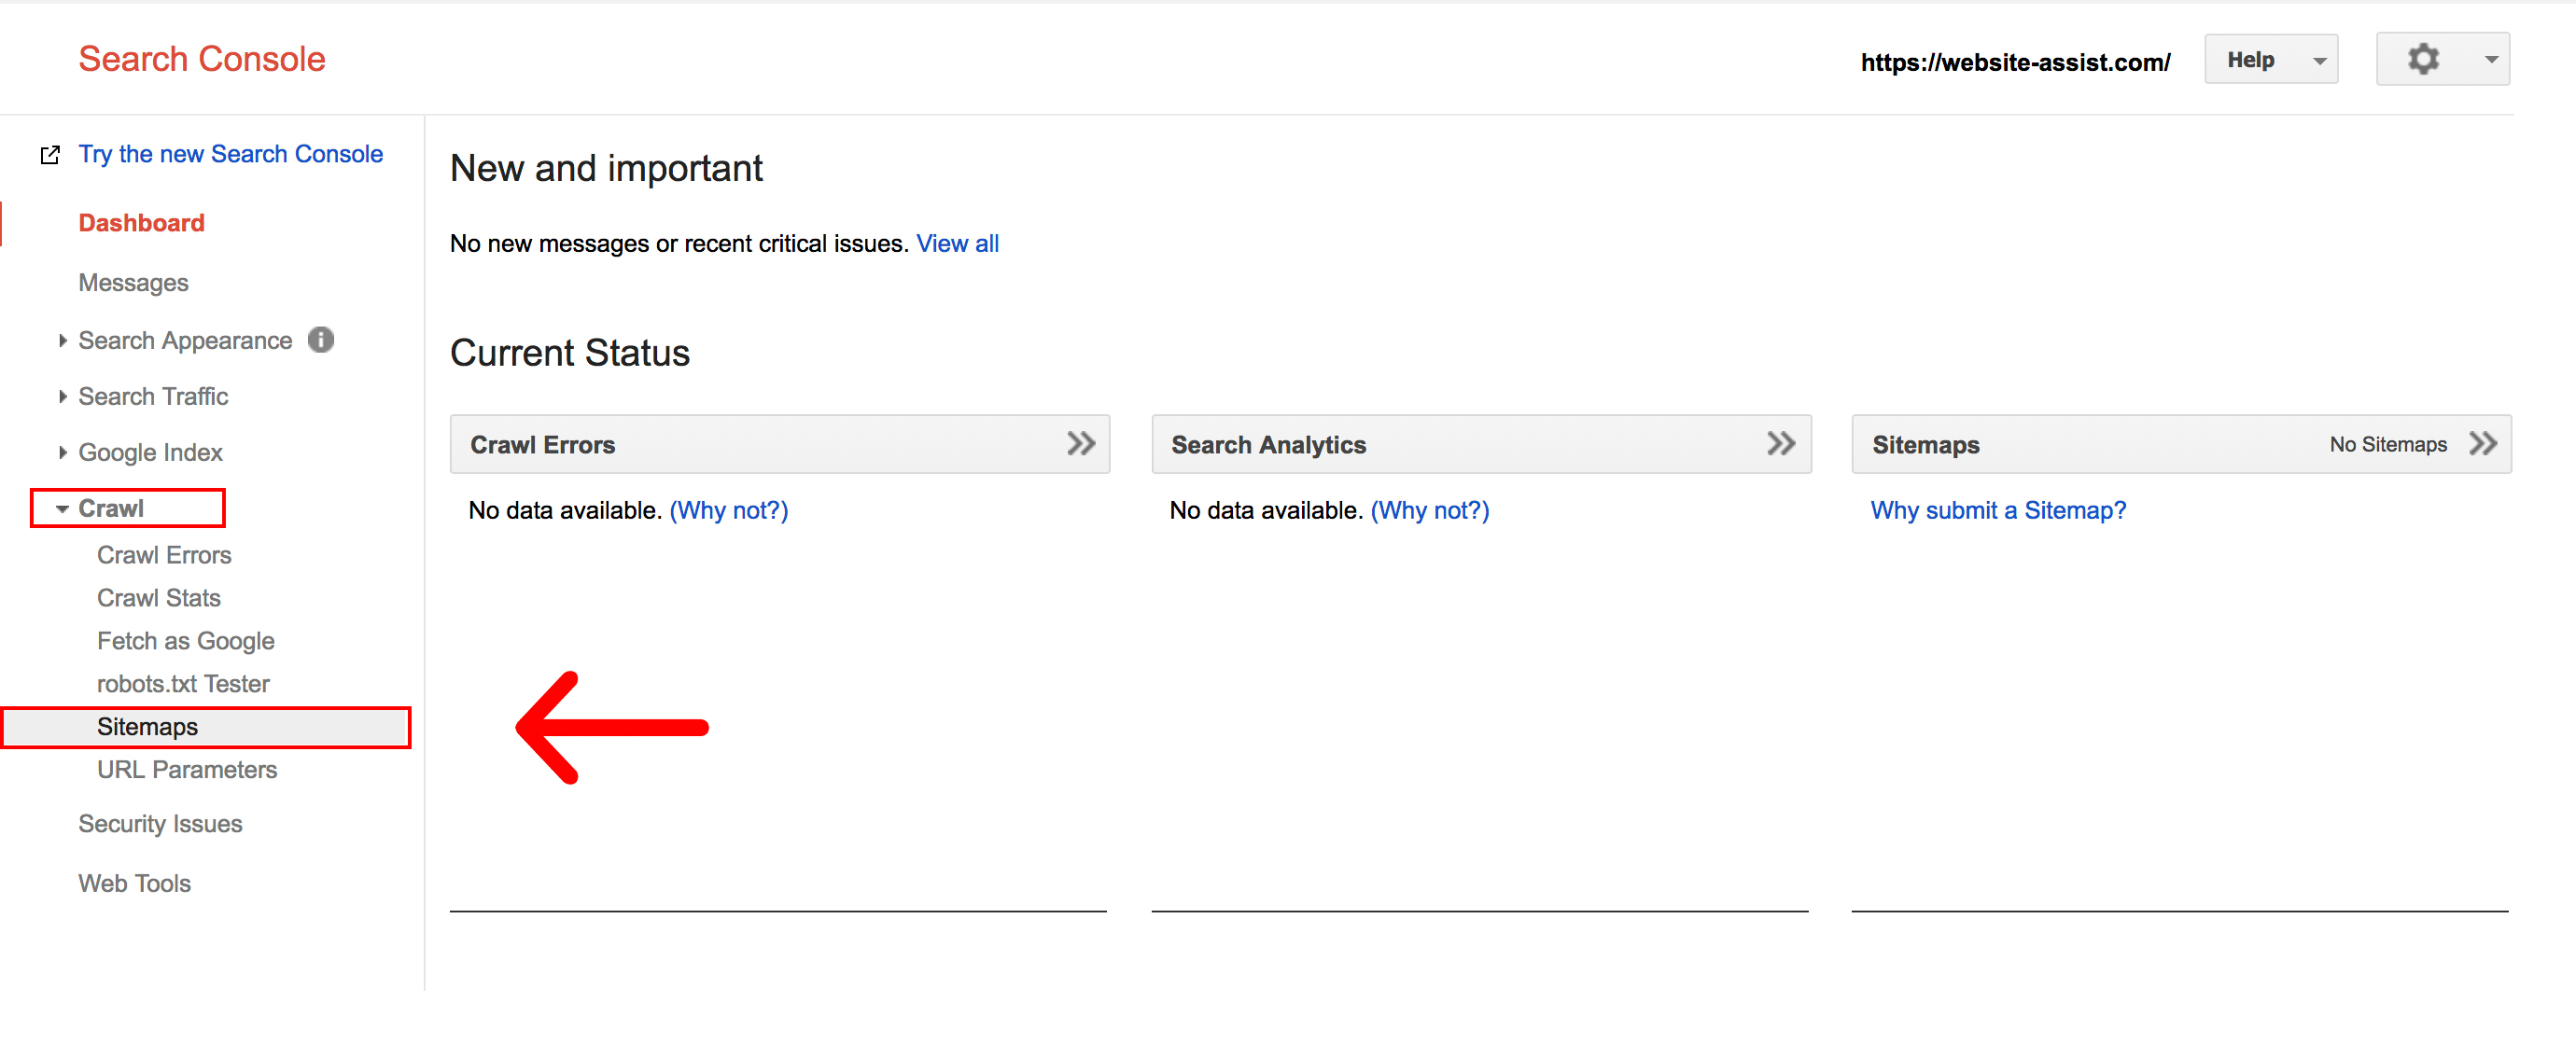Click the external link icon beside Try new Console
2576x1058 pixels.
50,155
